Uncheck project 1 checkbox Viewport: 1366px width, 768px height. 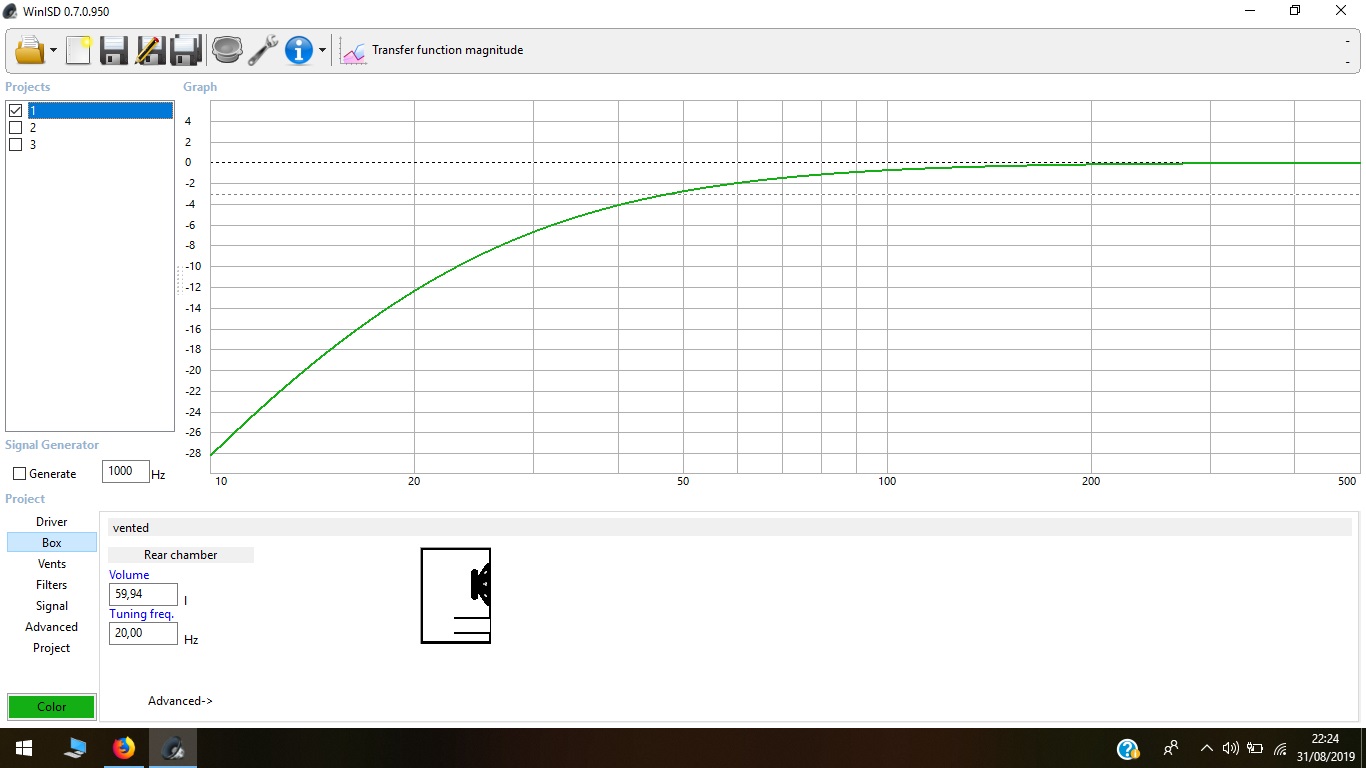click(x=15, y=111)
